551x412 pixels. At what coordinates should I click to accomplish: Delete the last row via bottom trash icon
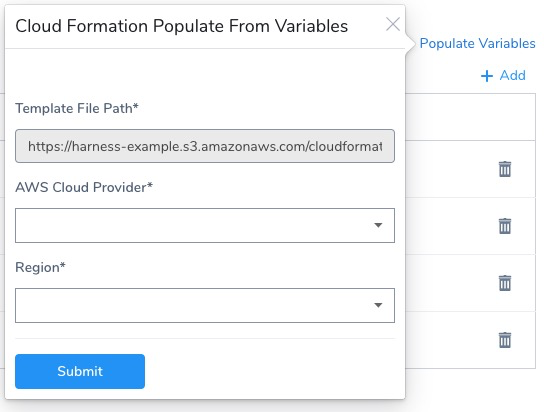point(505,340)
